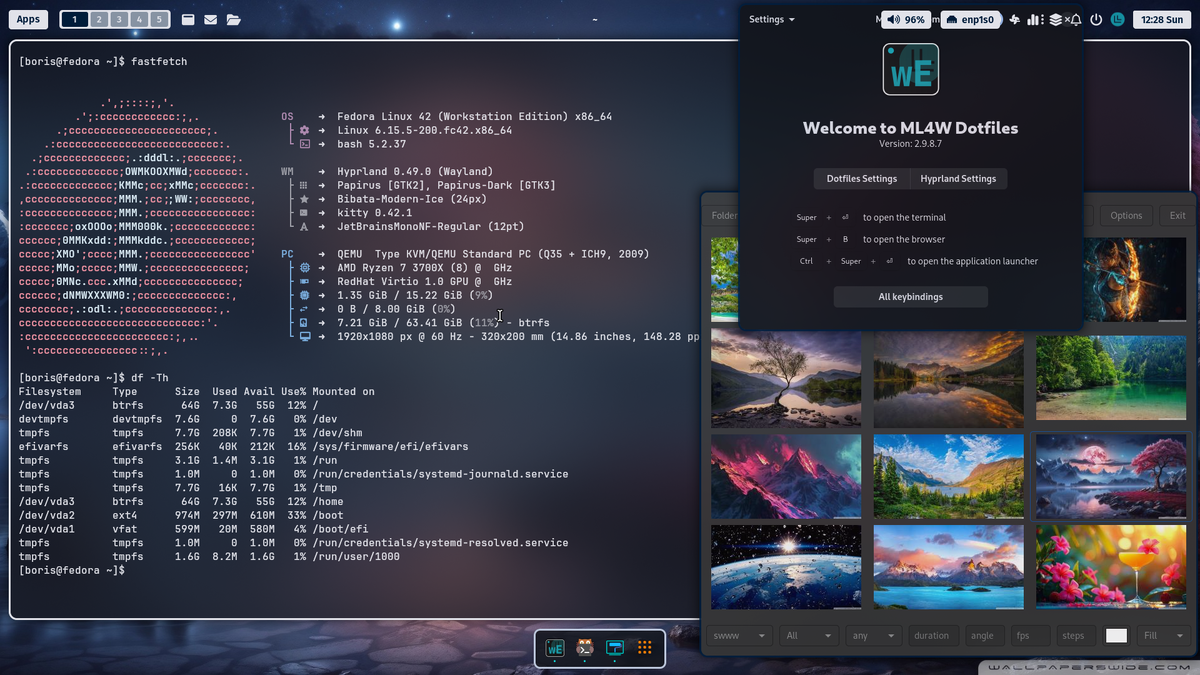Open the Hyprland Settings tab
This screenshot has width=1200, height=675.
coord(958,179)
